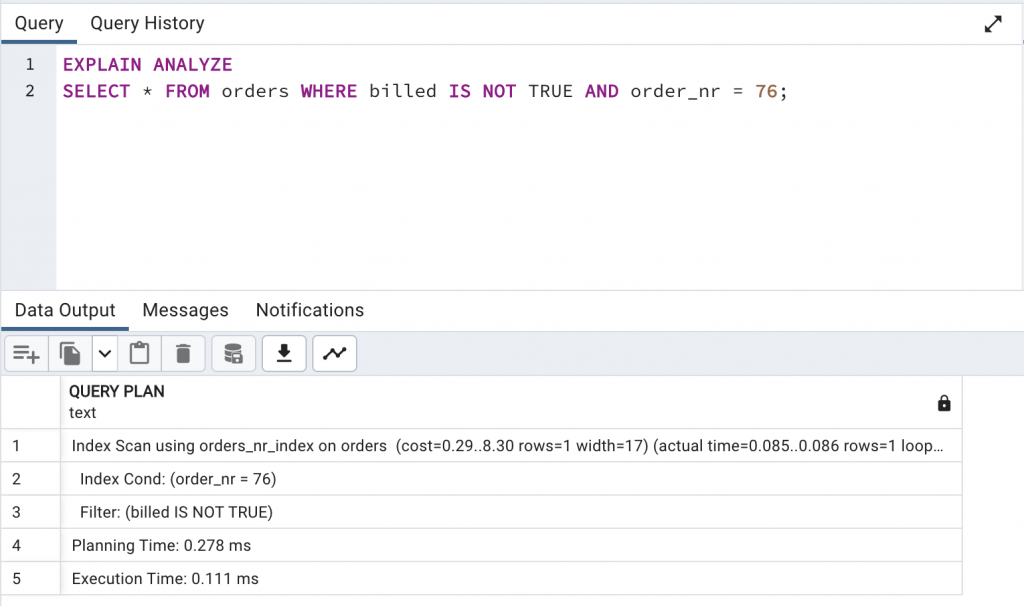The image size is (1024, 606).
Task: Click the 'orders' table name in the query
Action: (x=255, y=91)
